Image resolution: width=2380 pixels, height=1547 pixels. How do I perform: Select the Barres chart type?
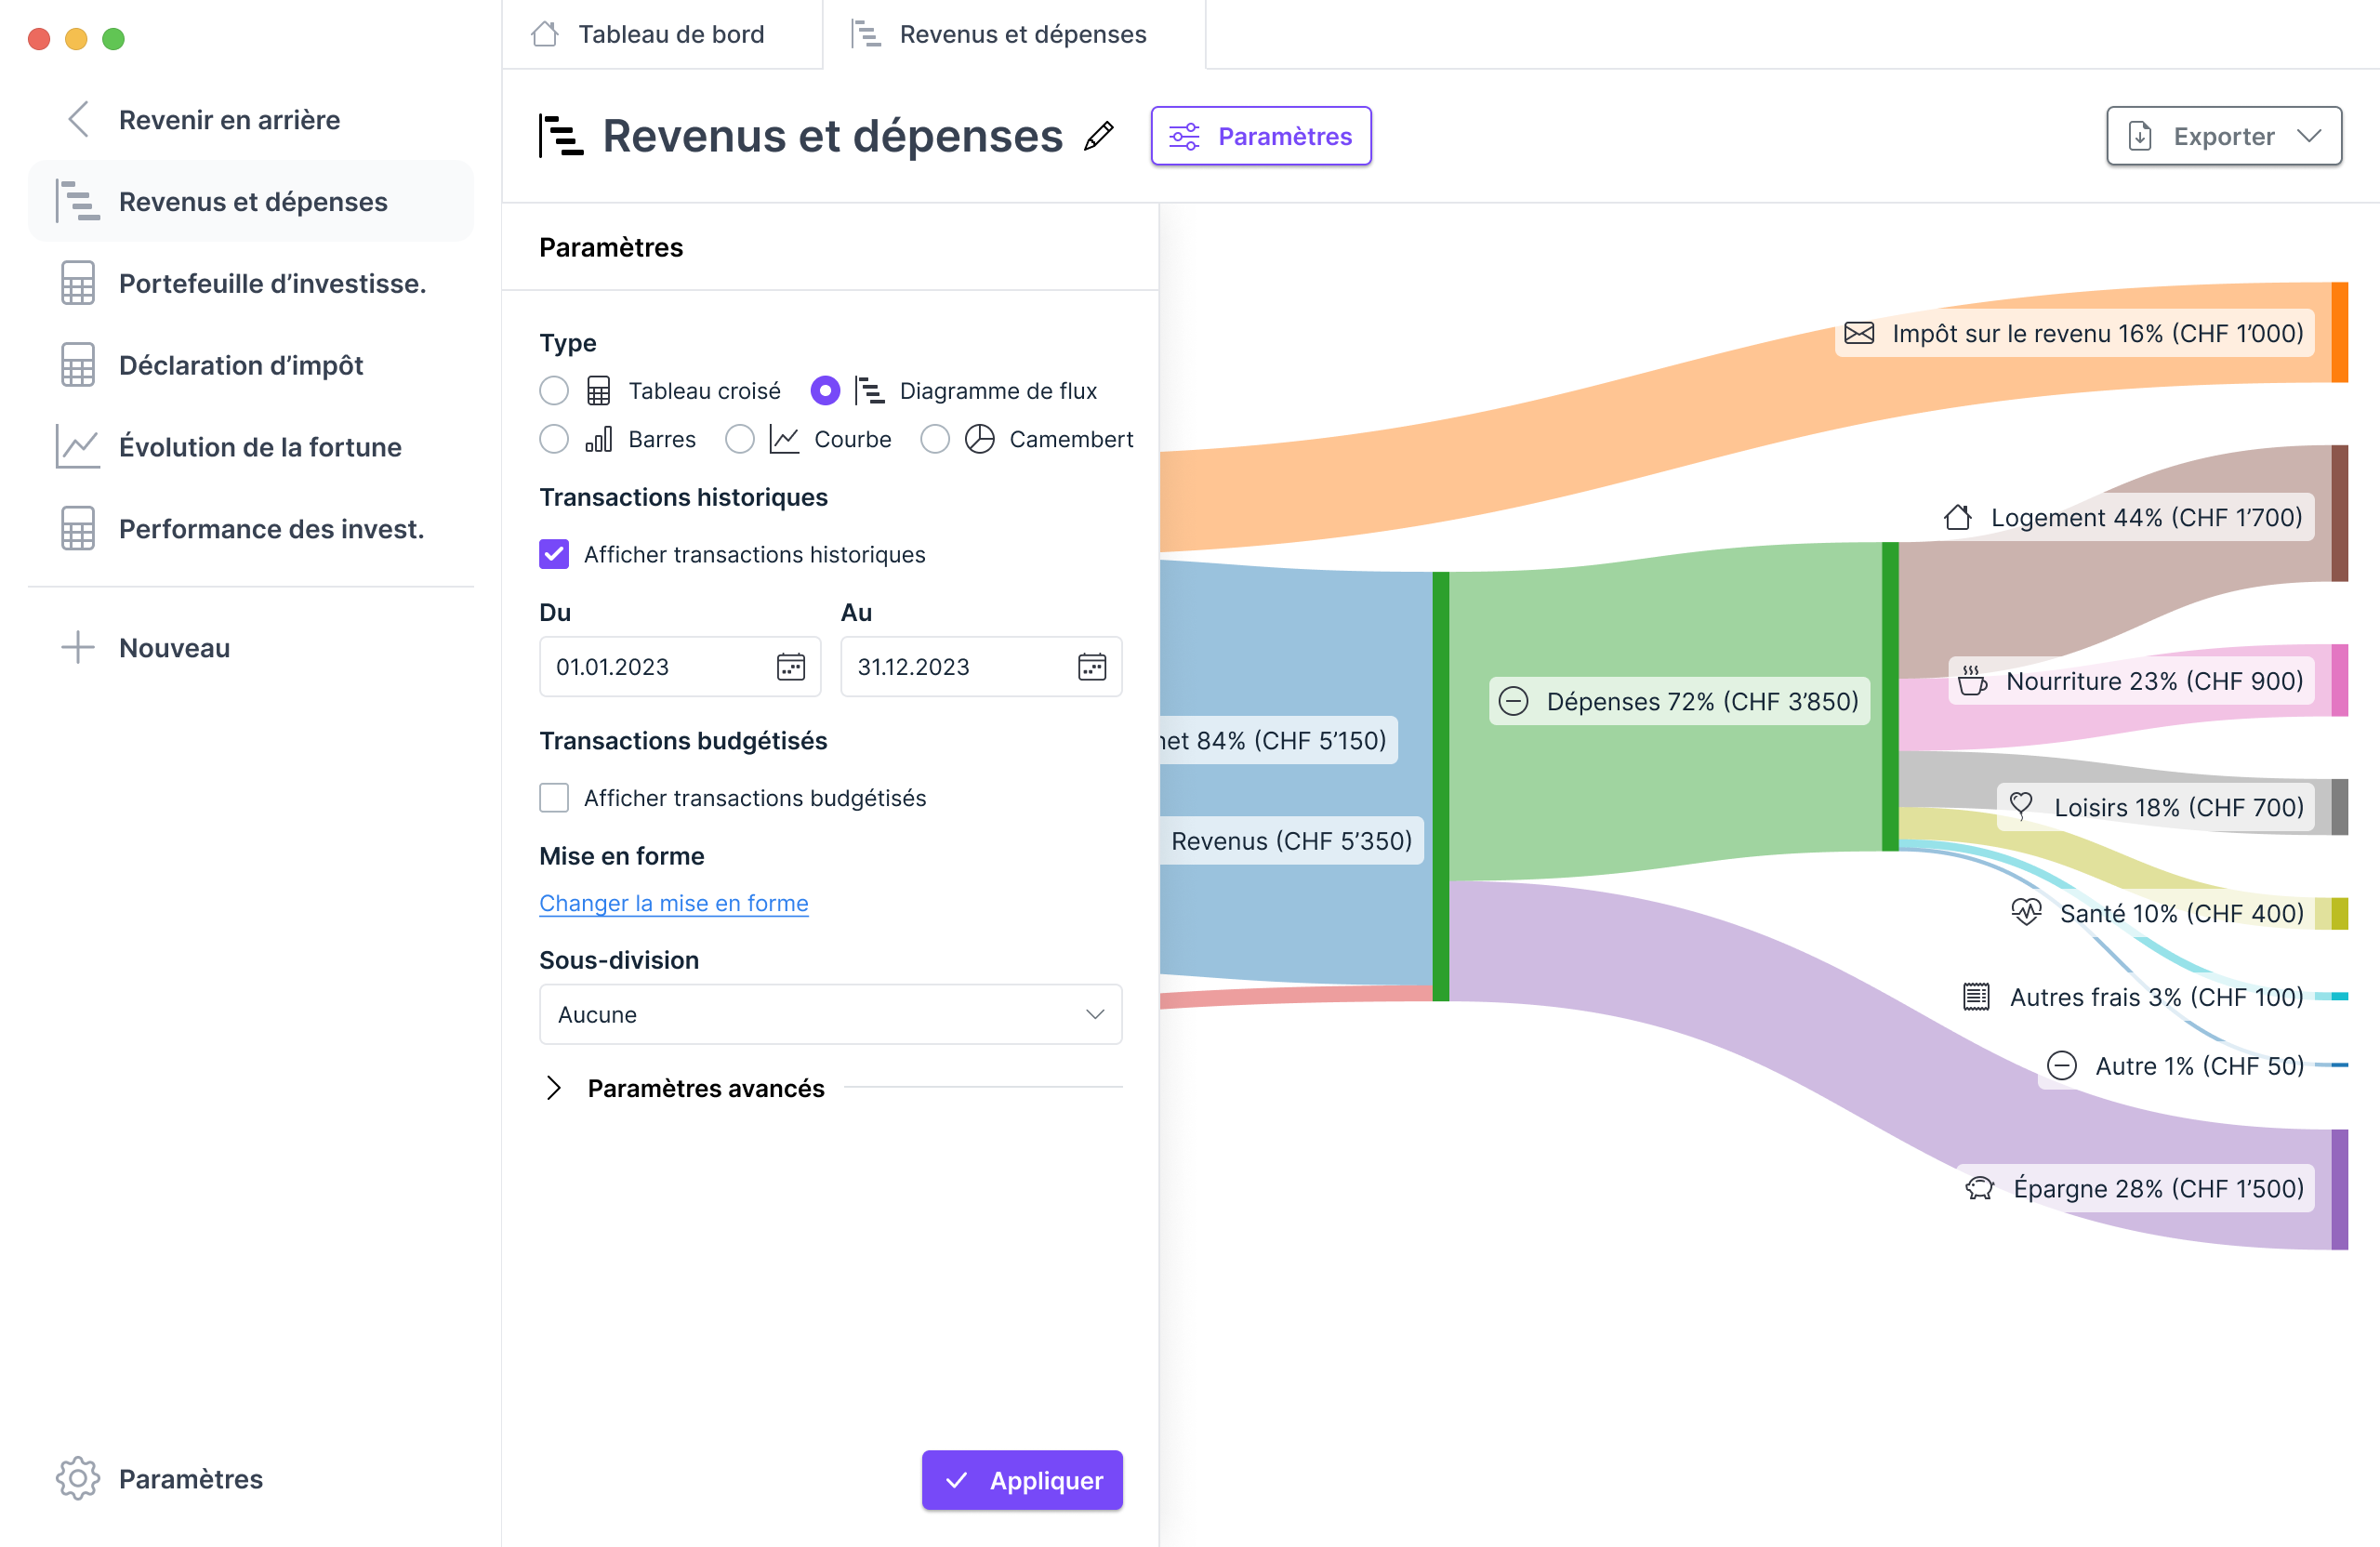[554, 439]
